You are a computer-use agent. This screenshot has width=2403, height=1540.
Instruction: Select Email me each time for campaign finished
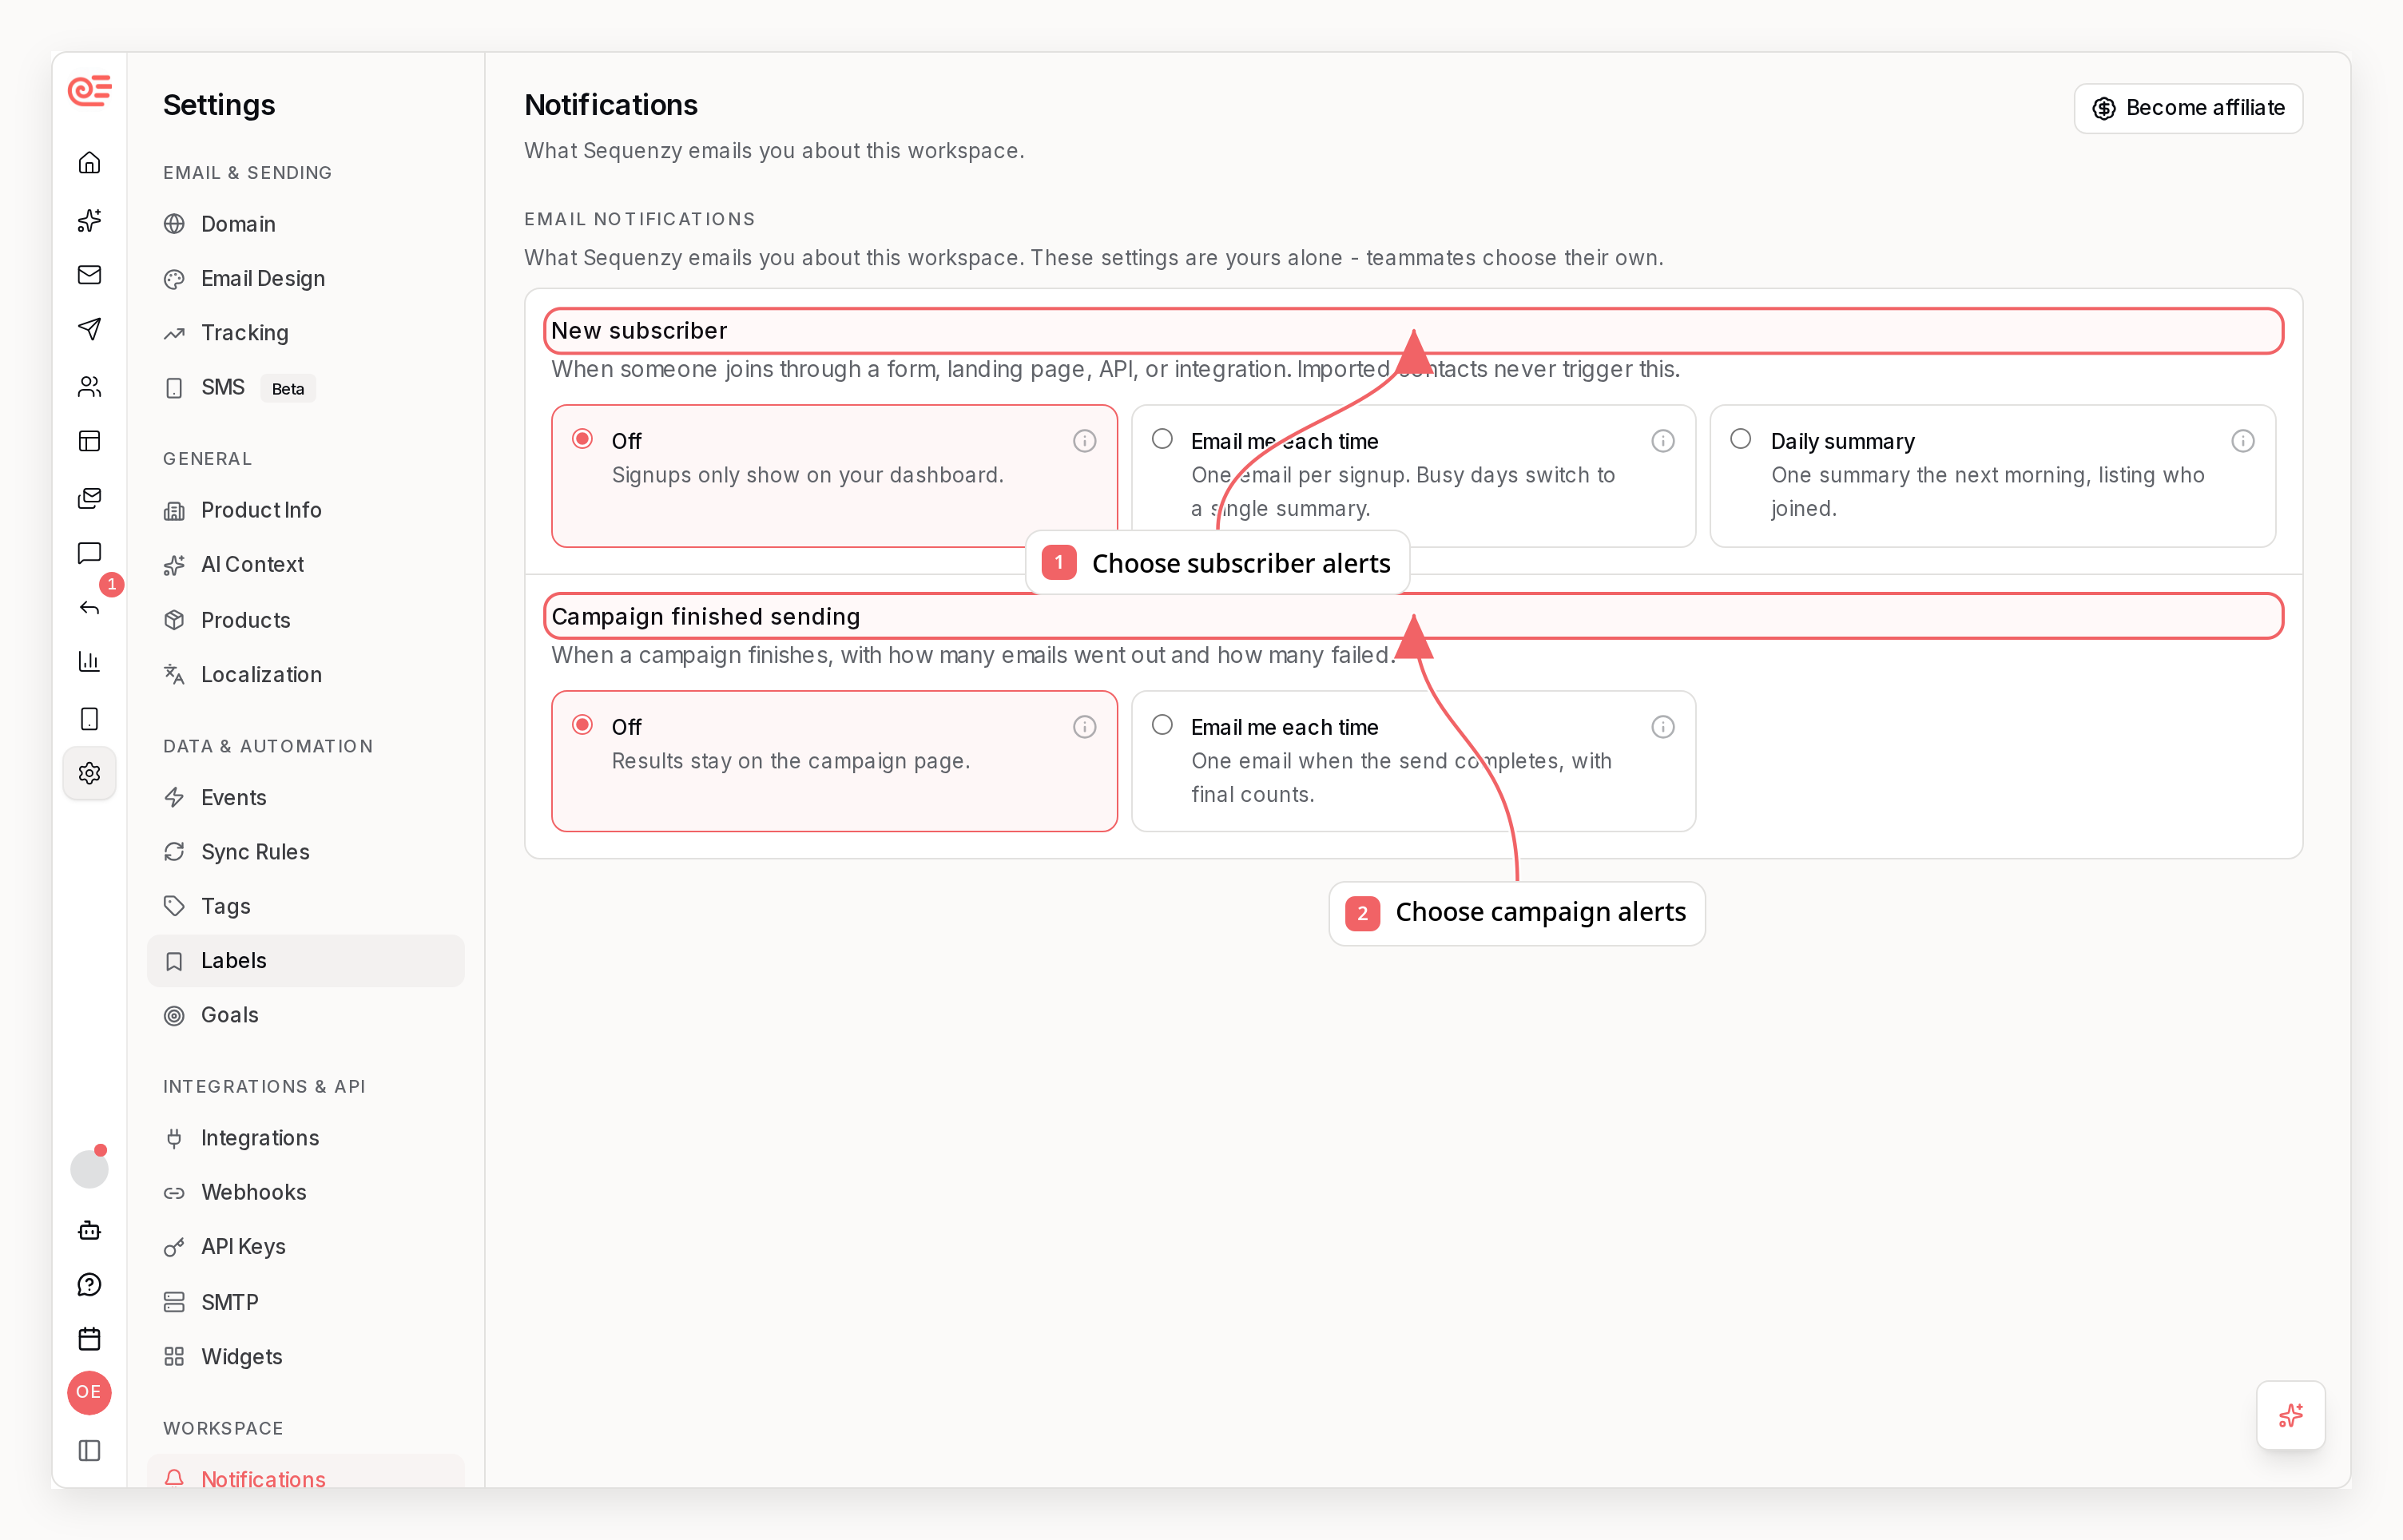[x=1162, y=725]
